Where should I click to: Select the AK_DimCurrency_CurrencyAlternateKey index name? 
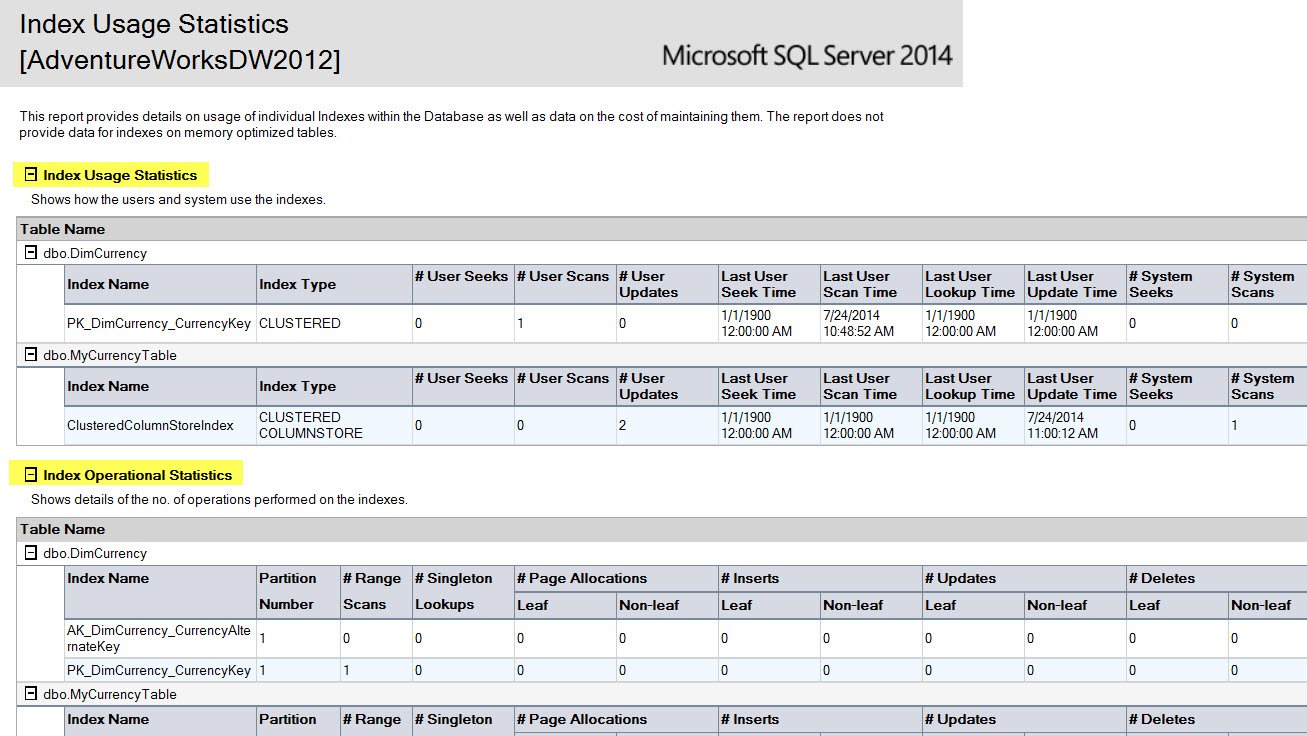159,638
